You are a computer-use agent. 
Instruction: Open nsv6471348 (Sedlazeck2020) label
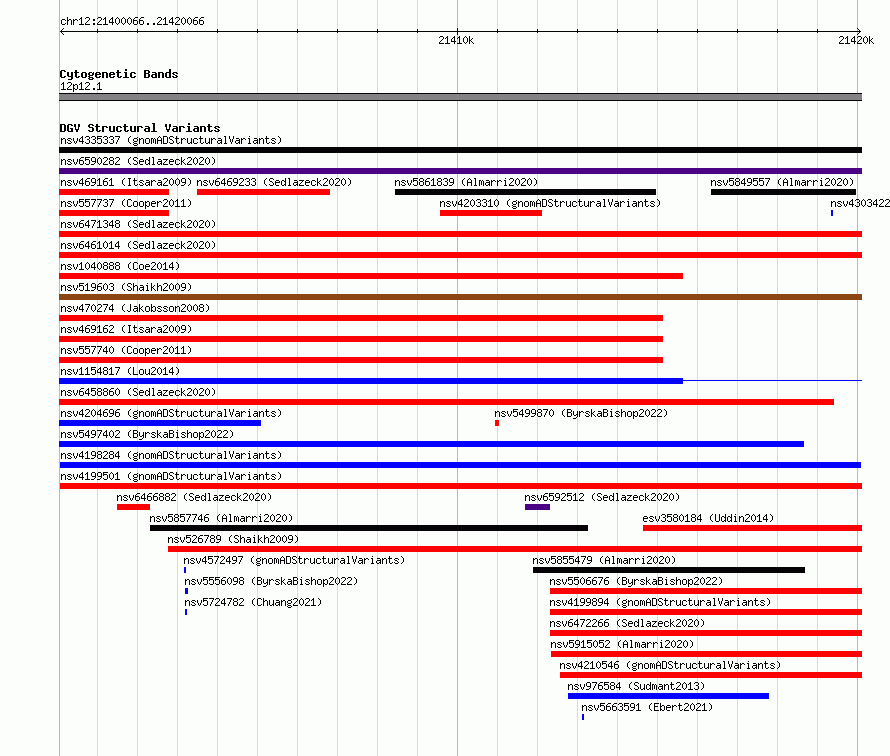pyautogui.click(x=138, y=224)
